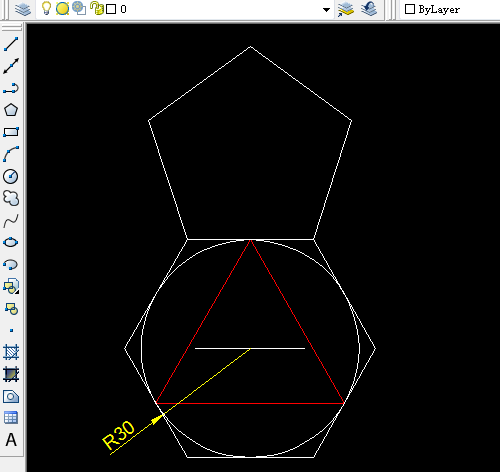Click the Layer Previous icon
Screen dimensions: 500x472
[x=369, y=9]
